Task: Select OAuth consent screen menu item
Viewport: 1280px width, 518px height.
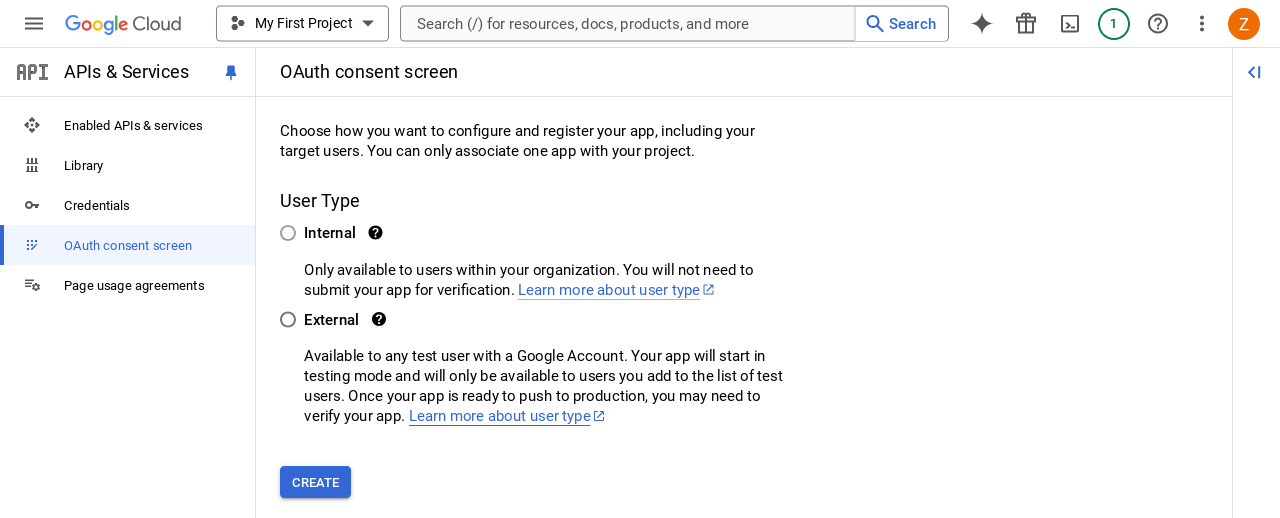Action: tap(128, 245)
